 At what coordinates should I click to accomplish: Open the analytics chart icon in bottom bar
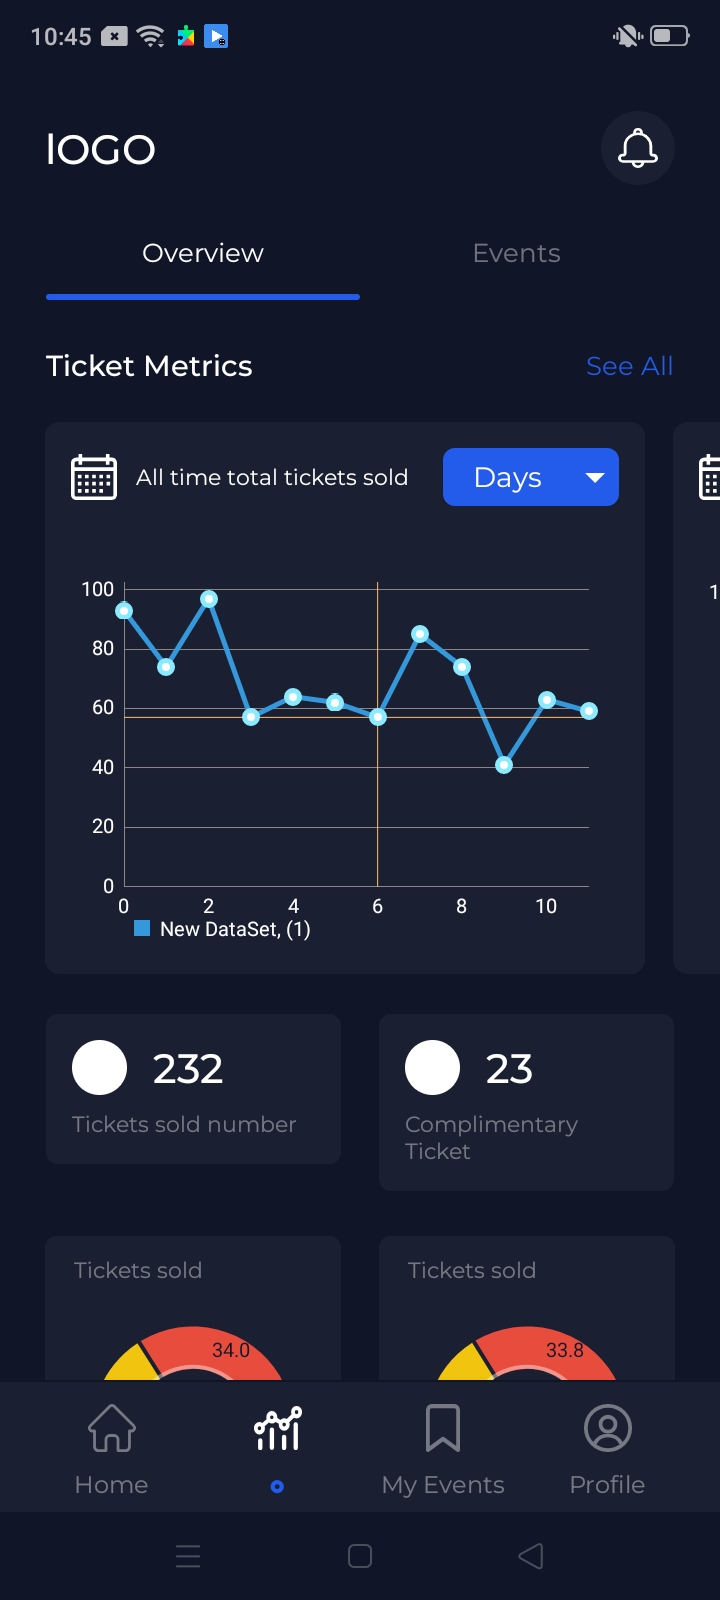[277, 1428]
